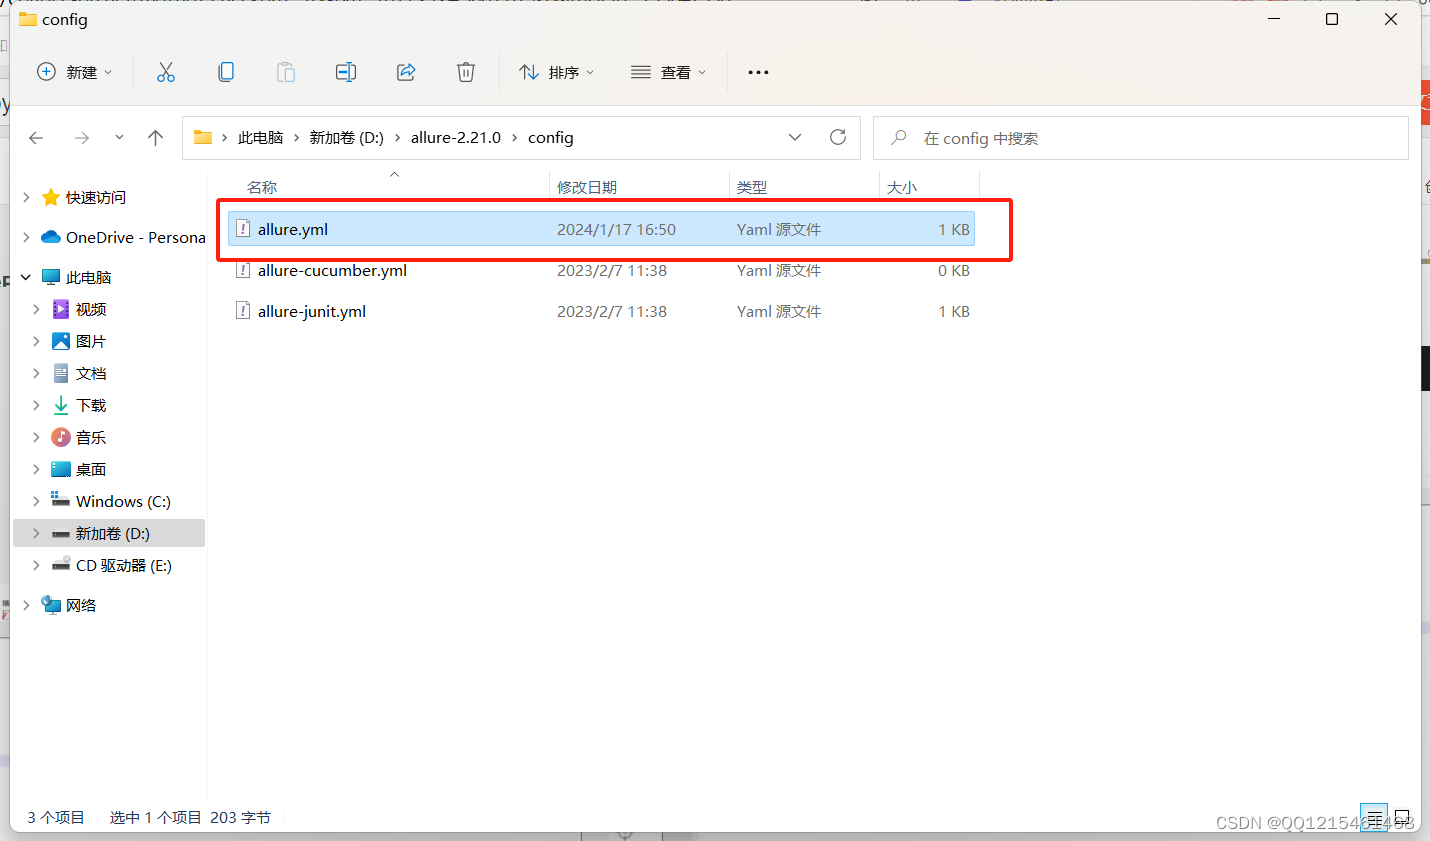1430x841 pixels.
Task: Select the allure-junit.yml file name
Action: pyautogui.click(x=312, y=311)
